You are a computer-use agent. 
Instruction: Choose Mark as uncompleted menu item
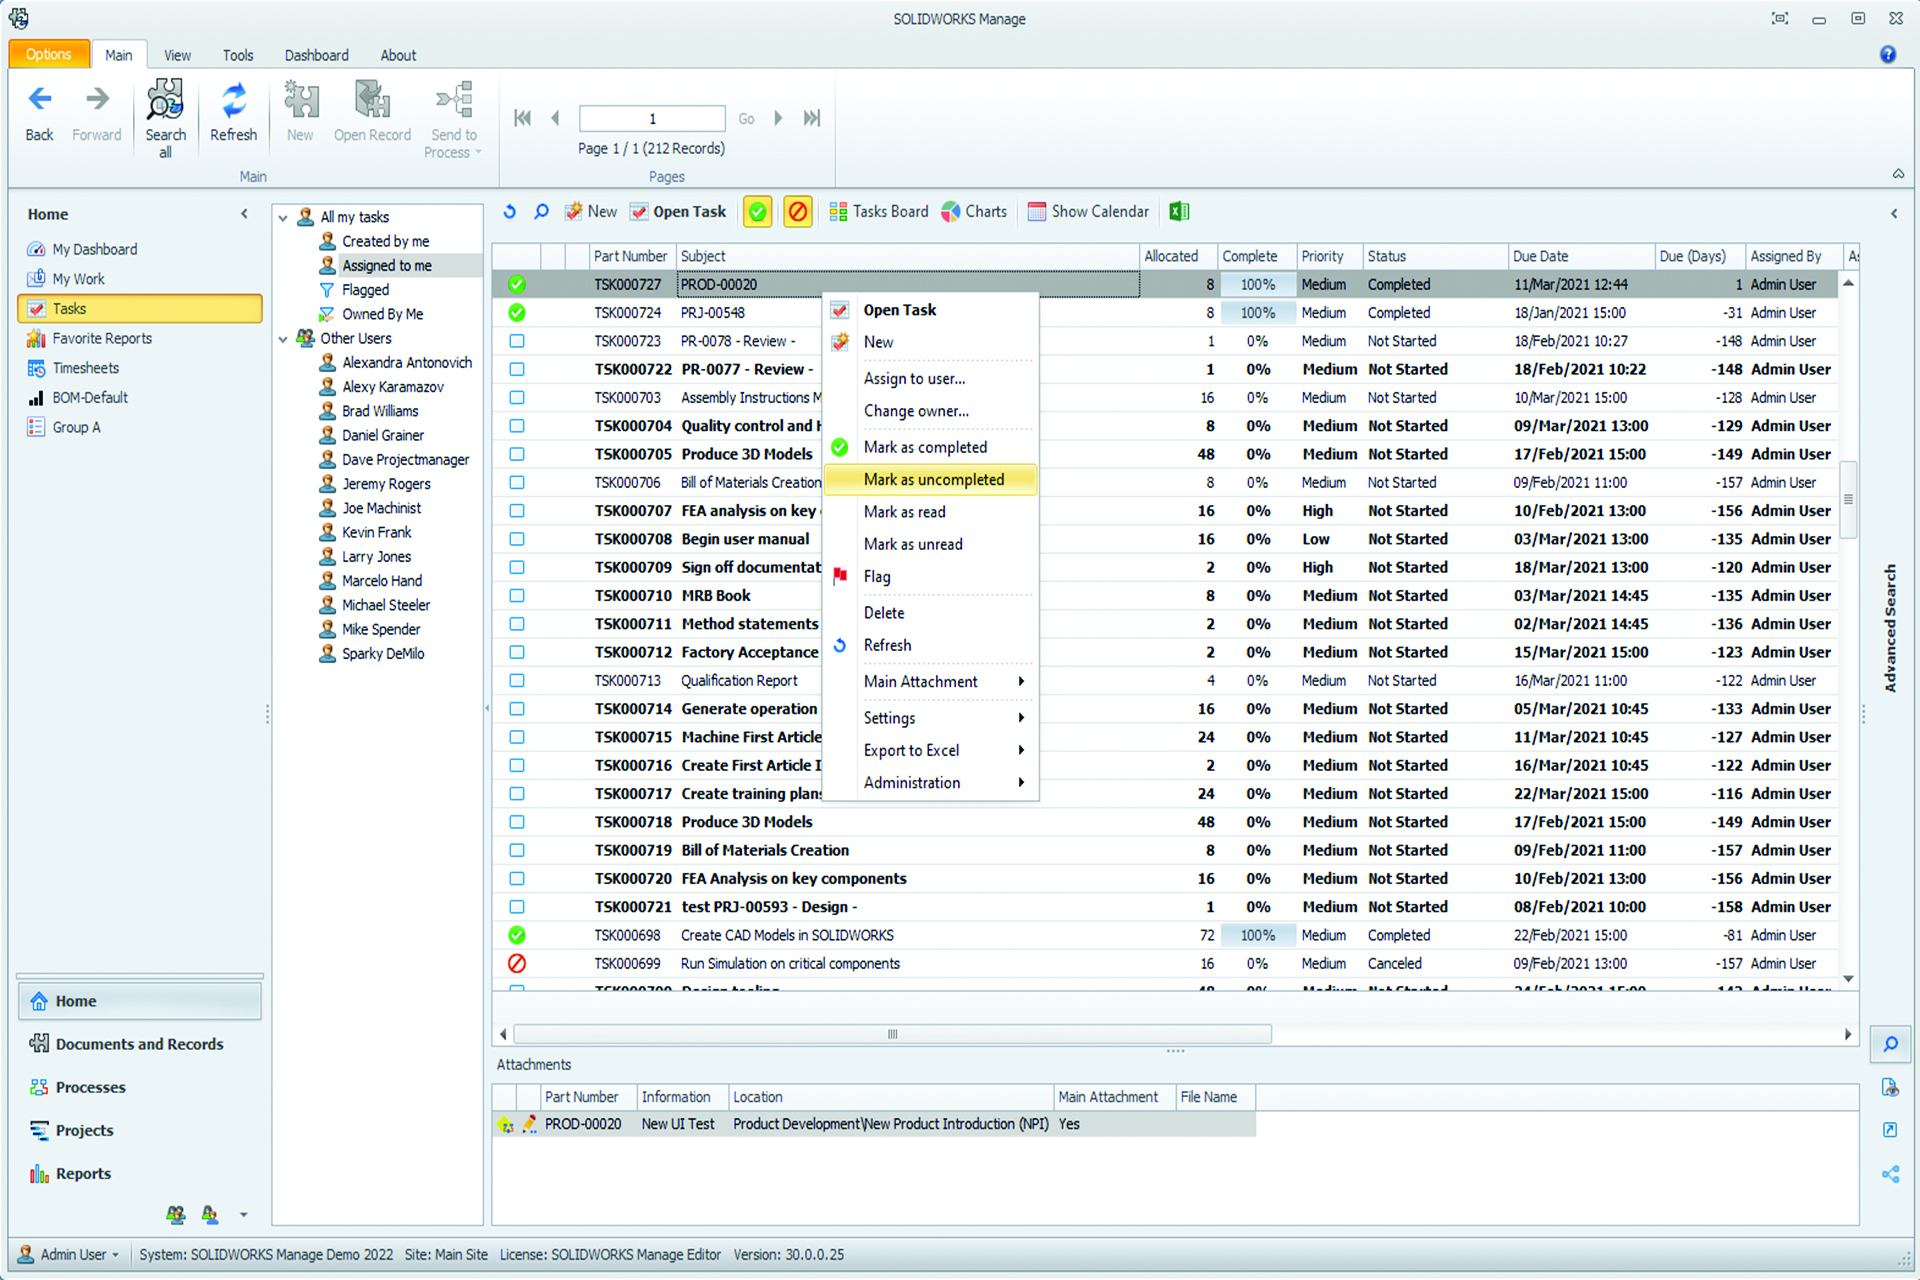931,480
